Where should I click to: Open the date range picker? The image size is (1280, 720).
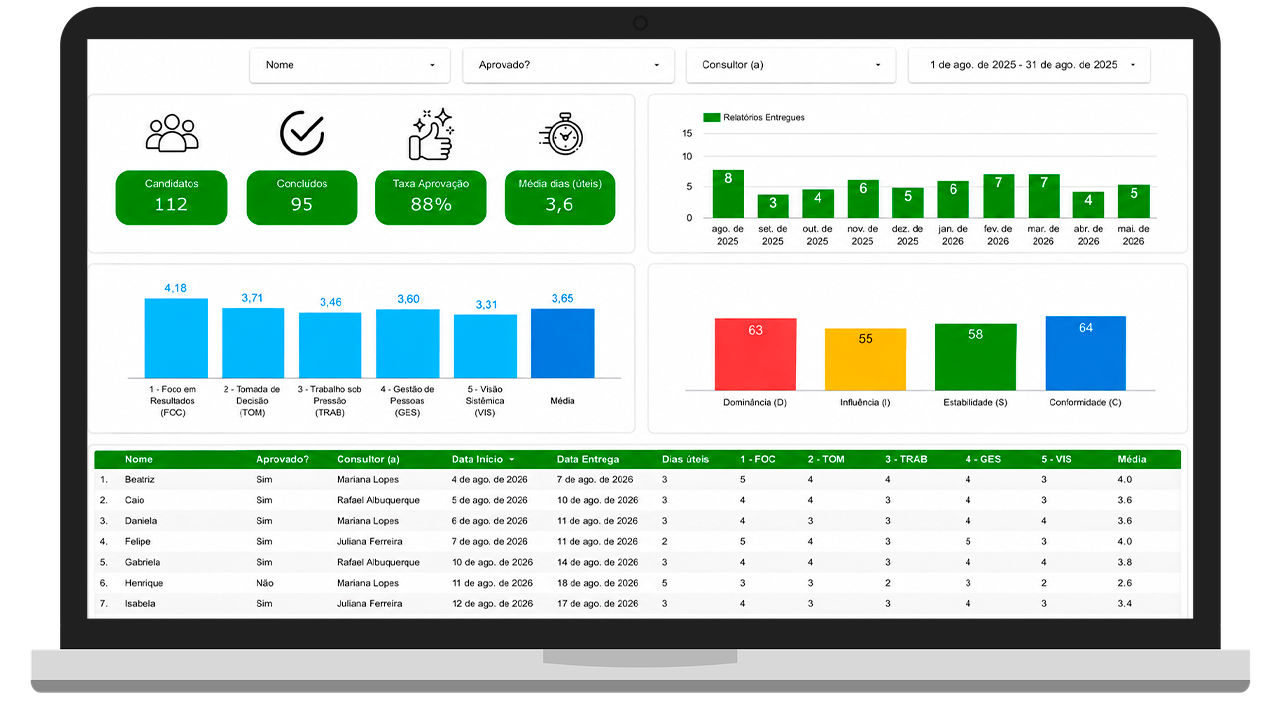[1029, 65]
